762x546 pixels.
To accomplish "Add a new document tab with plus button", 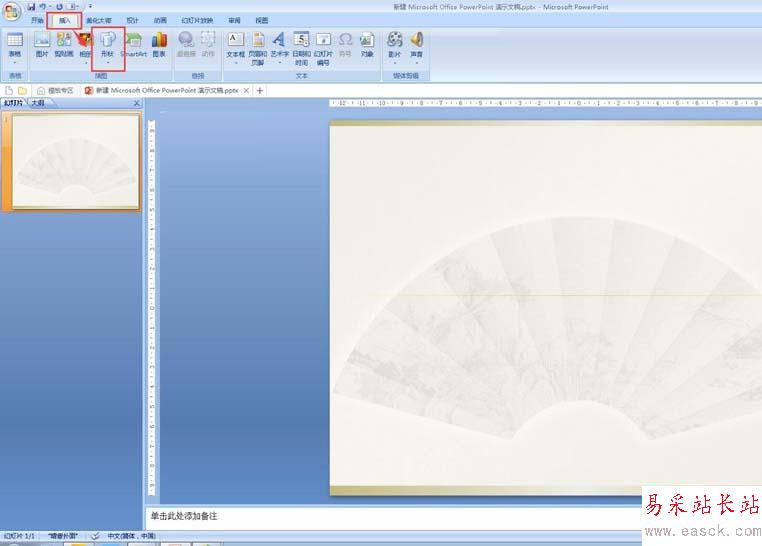I will 260,90.
